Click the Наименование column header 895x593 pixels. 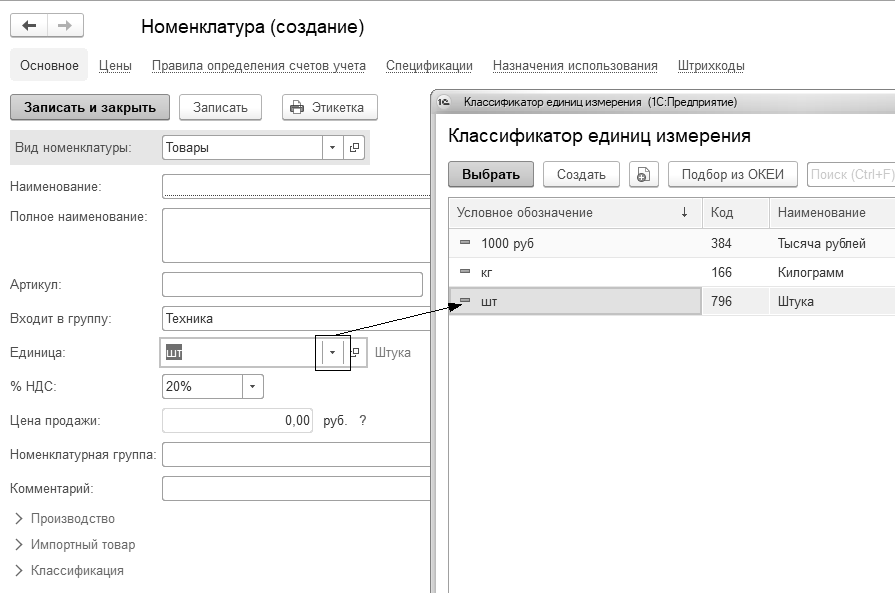point(832,213)
